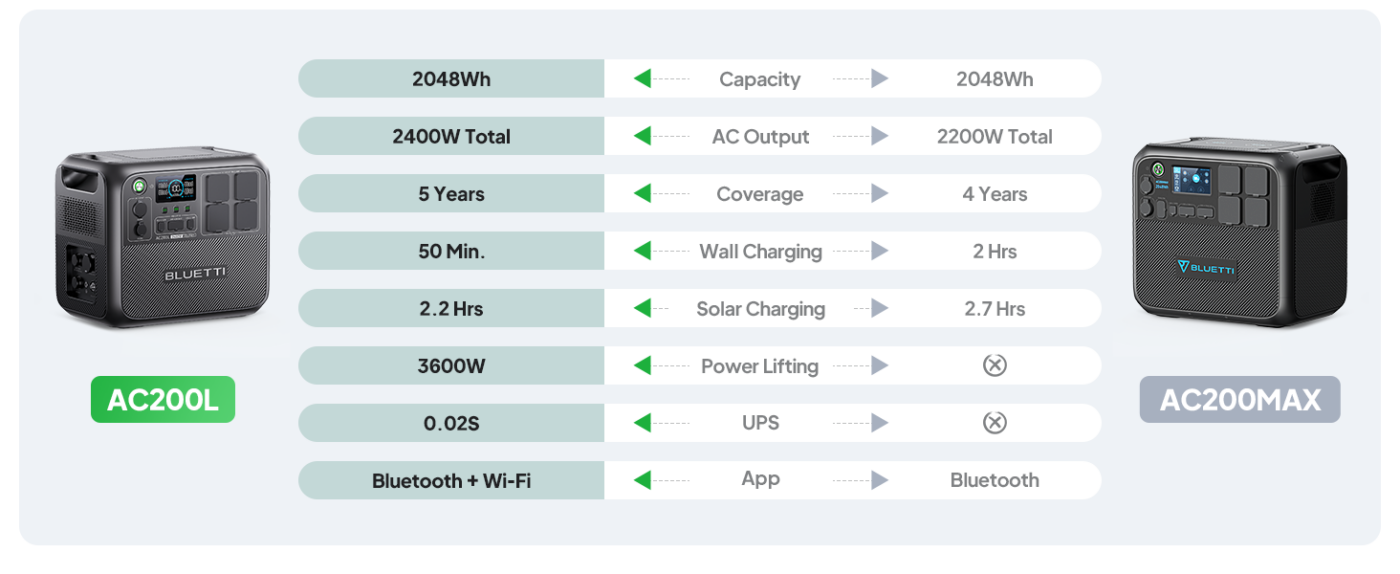Click the gray arrow in the Coverage row
The image size is (1400, 574).
tap(879, 194)
